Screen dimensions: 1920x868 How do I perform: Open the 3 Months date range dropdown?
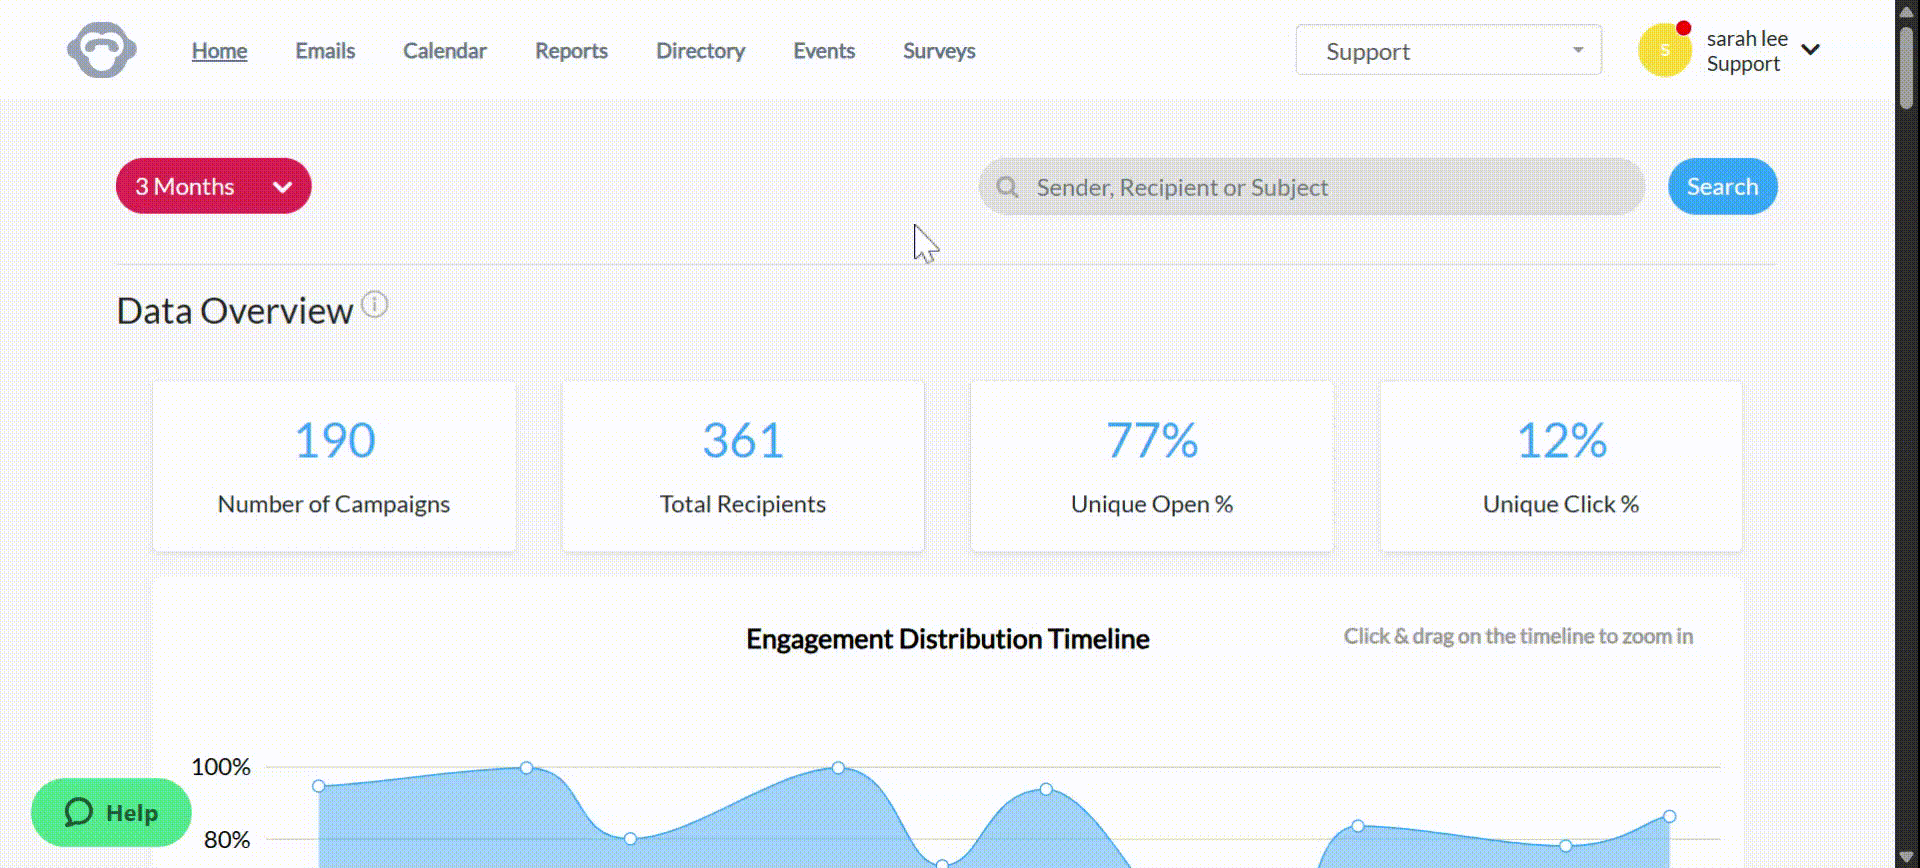point(213,186)
